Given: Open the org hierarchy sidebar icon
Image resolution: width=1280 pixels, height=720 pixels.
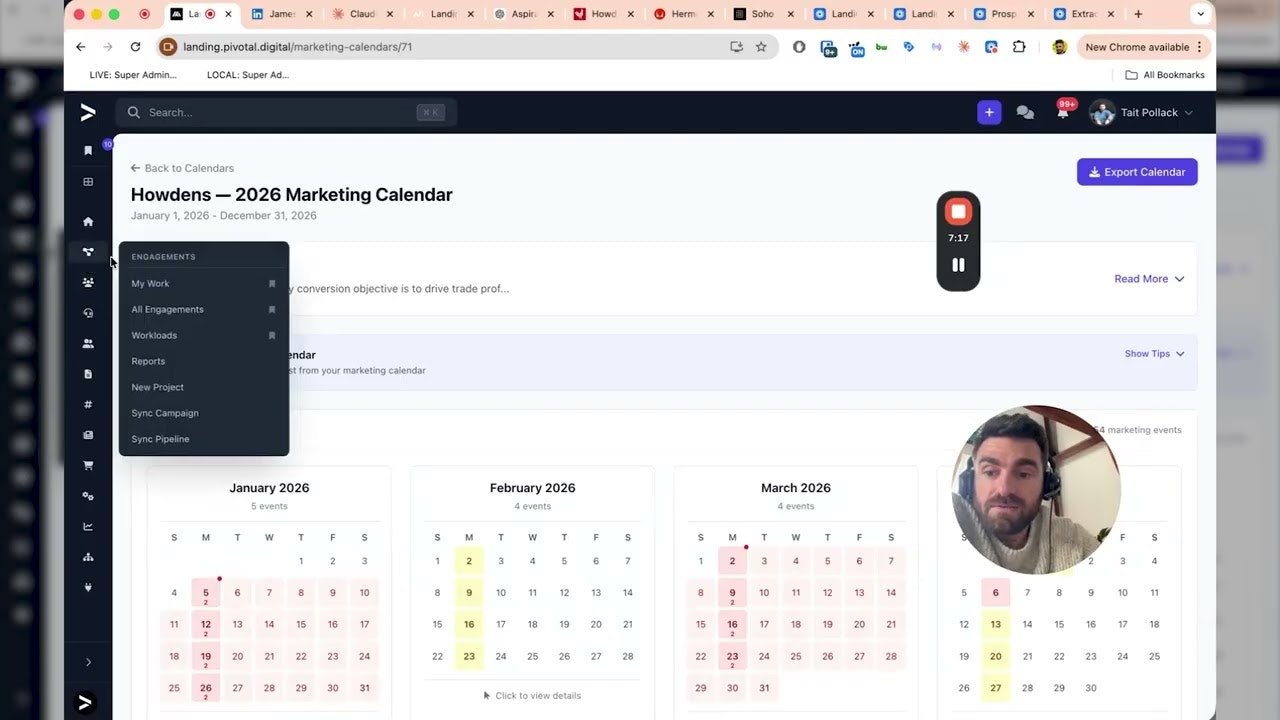Looking at the screenshot, I should [88, 557].
